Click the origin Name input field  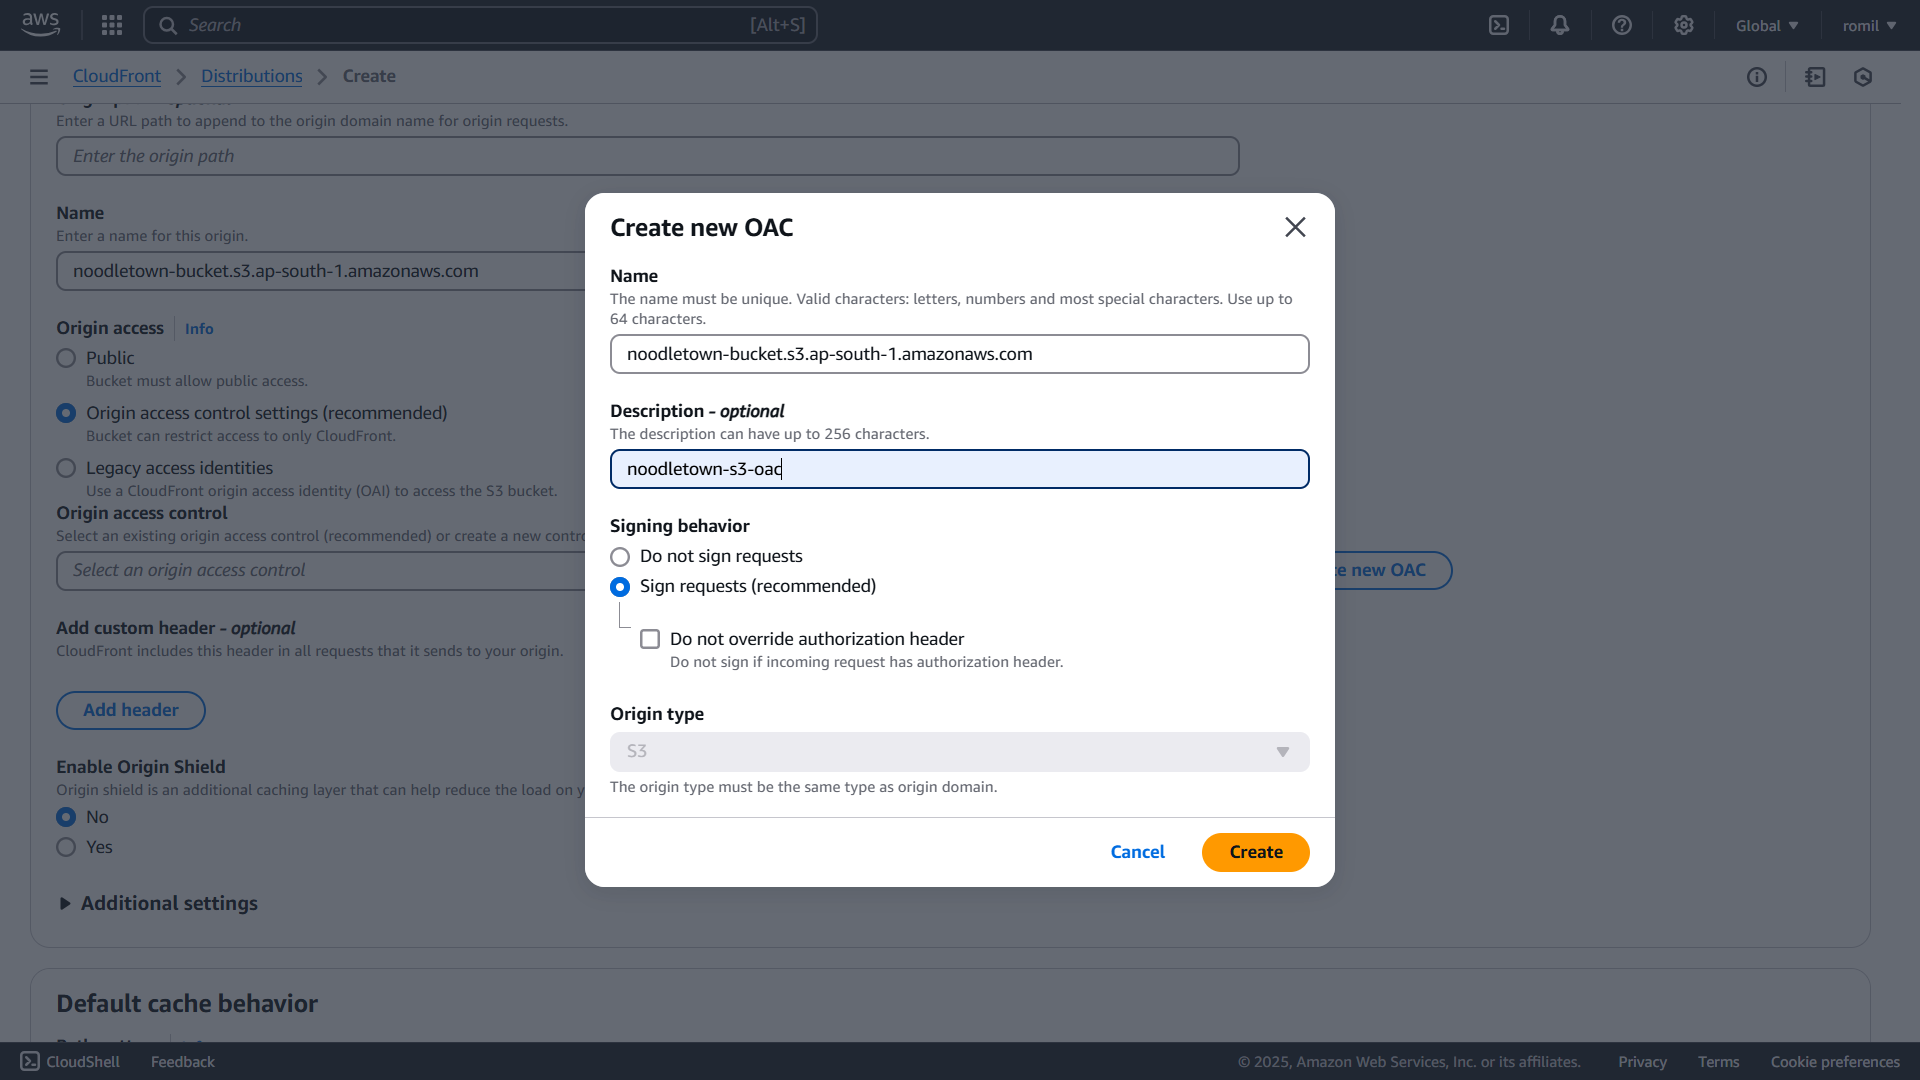coord(320,271)
